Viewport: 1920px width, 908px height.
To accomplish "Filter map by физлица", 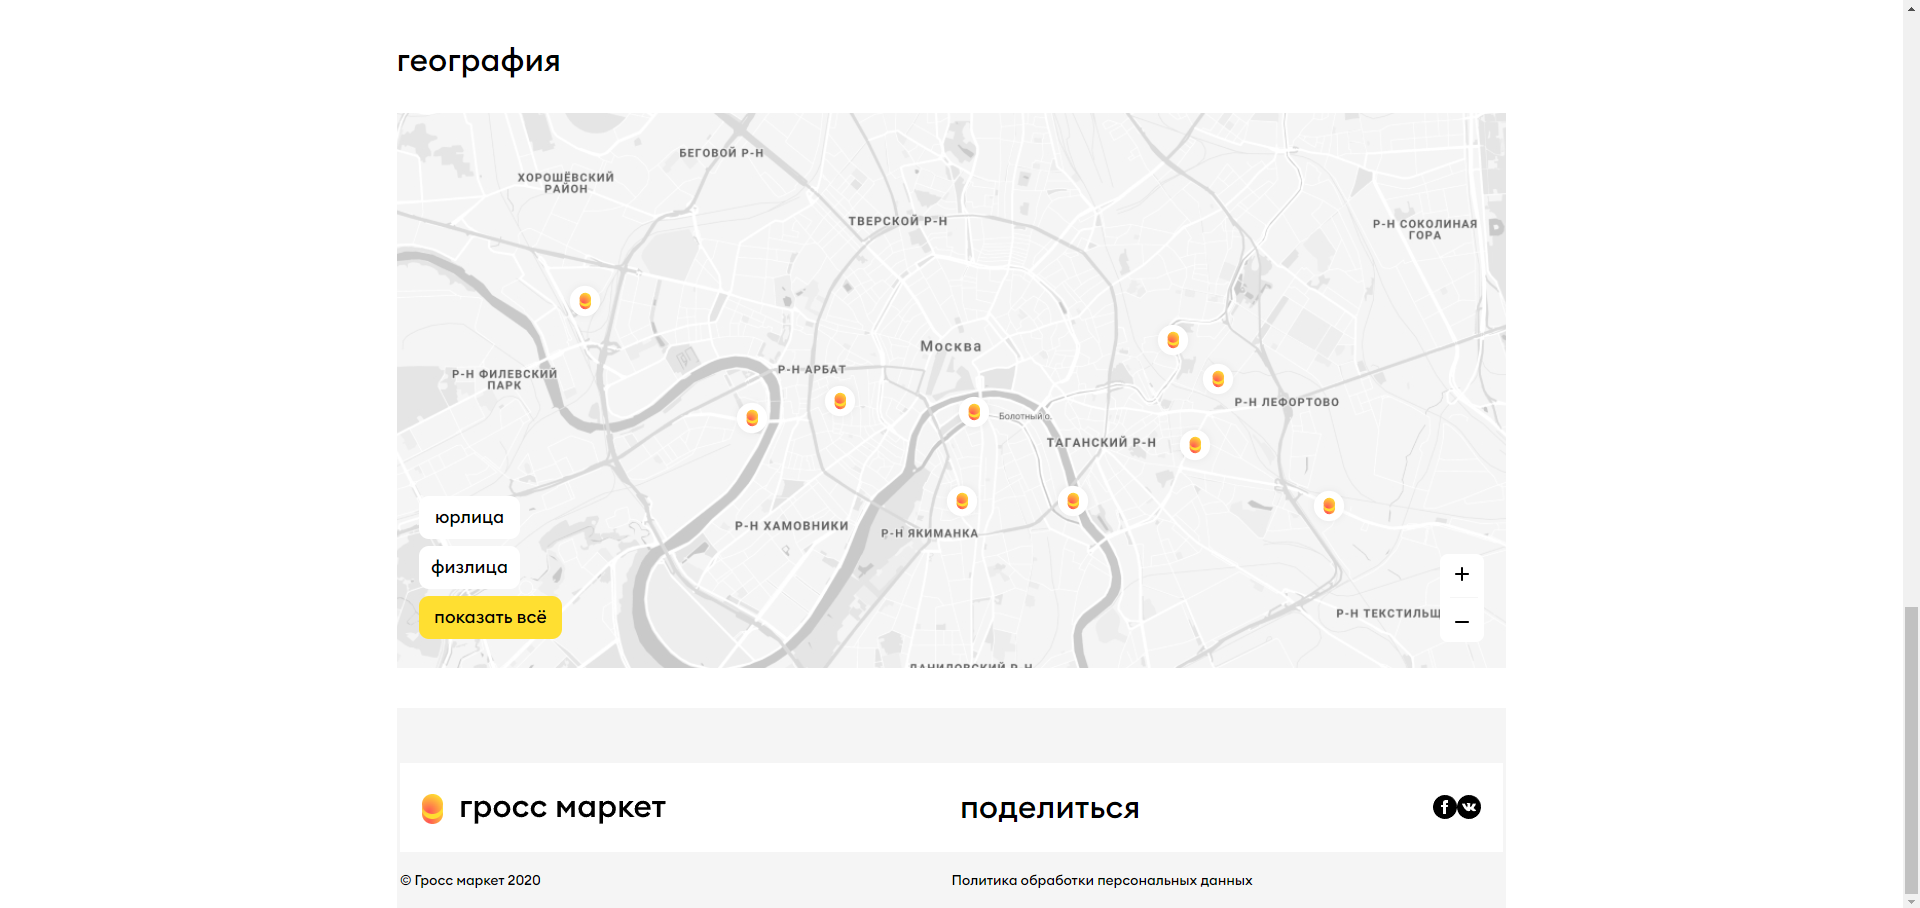I will pyautogui.click(x=469, y=567).
